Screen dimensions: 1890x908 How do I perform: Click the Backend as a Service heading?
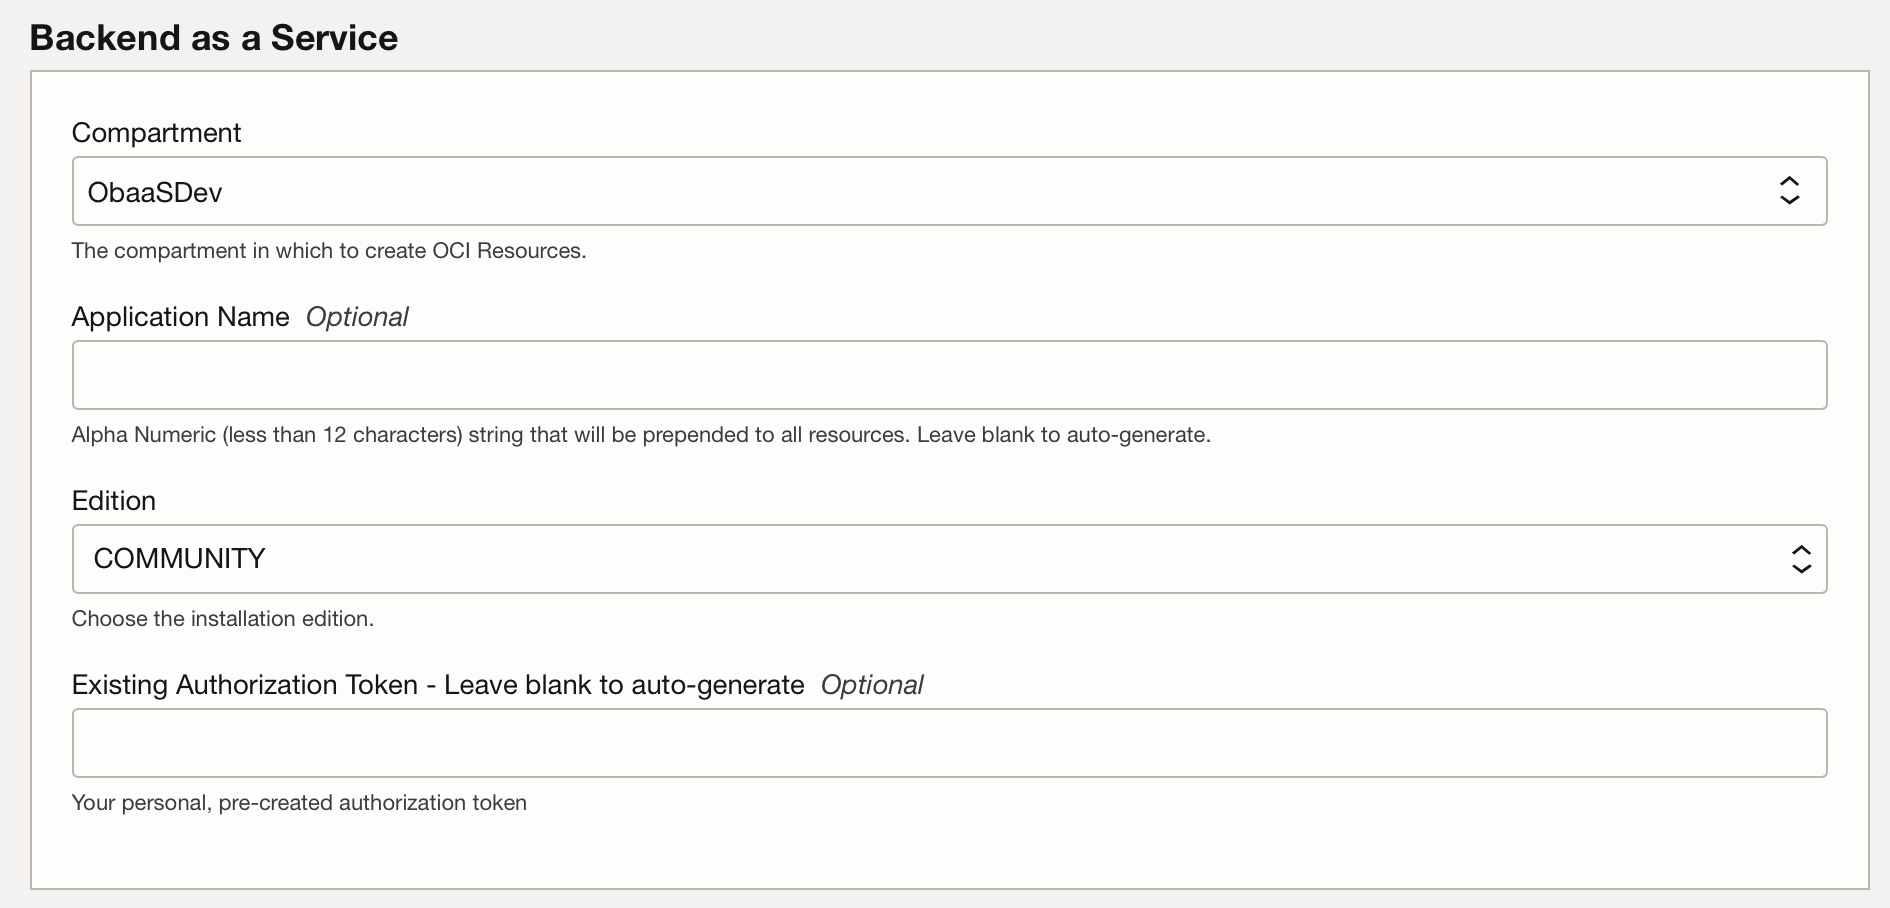[x=213, y=38]
